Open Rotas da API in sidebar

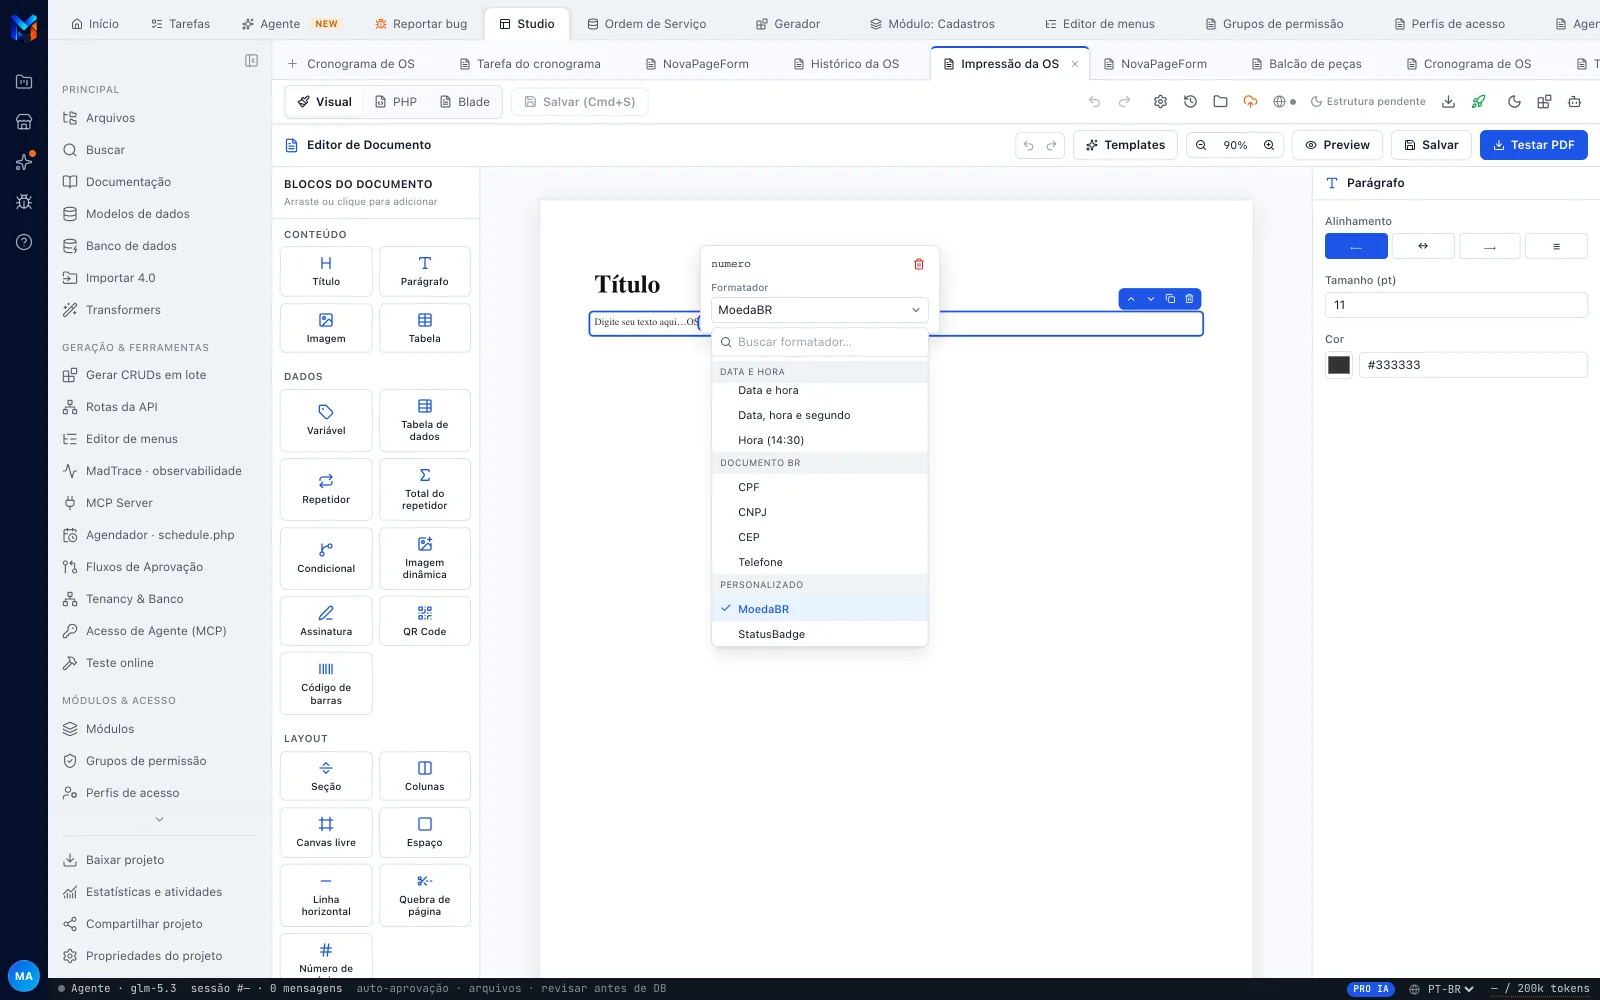click(122, 407)
